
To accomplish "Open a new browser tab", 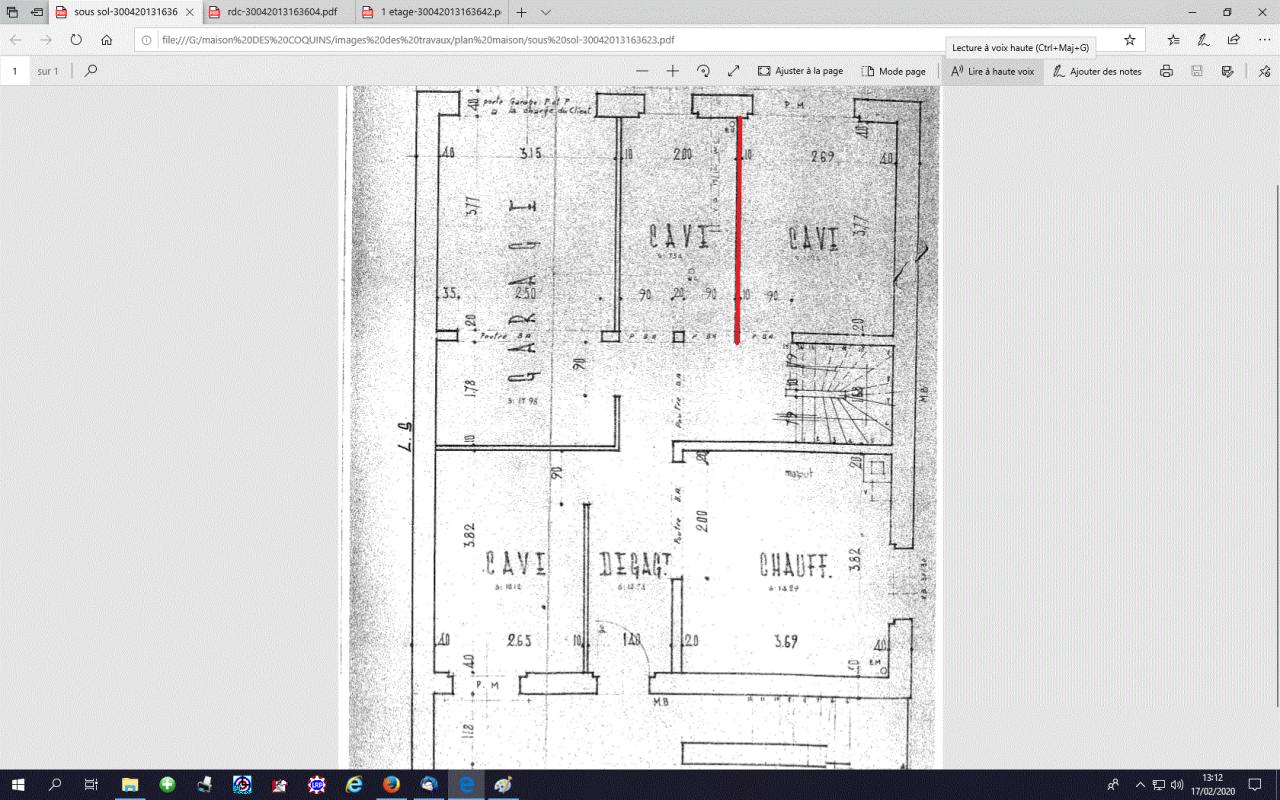I will coord(521,12).
